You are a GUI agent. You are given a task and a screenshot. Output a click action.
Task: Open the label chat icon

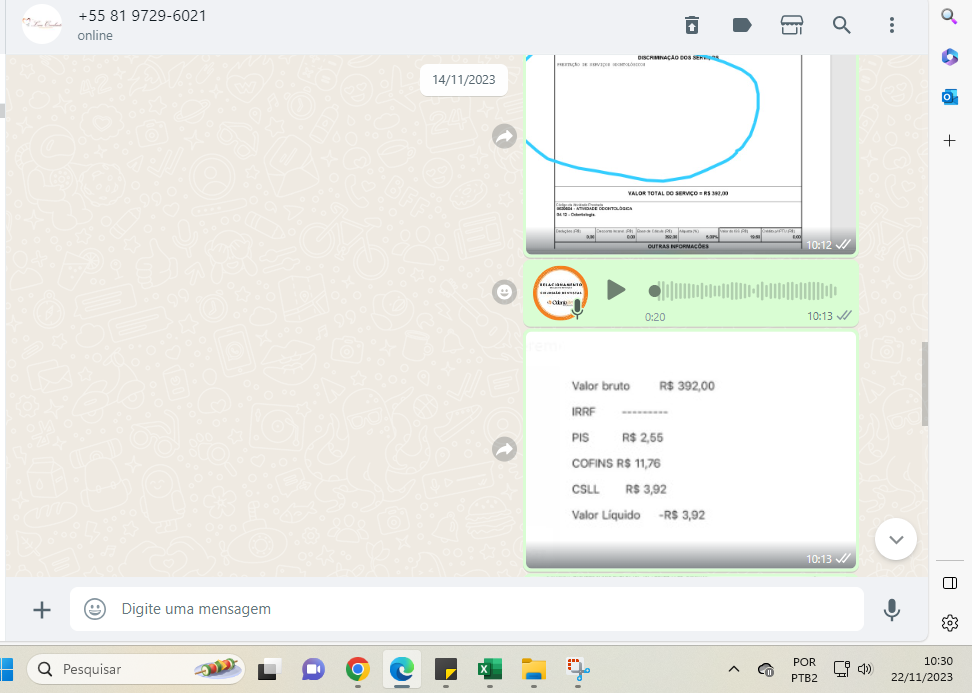click(742, 25)
